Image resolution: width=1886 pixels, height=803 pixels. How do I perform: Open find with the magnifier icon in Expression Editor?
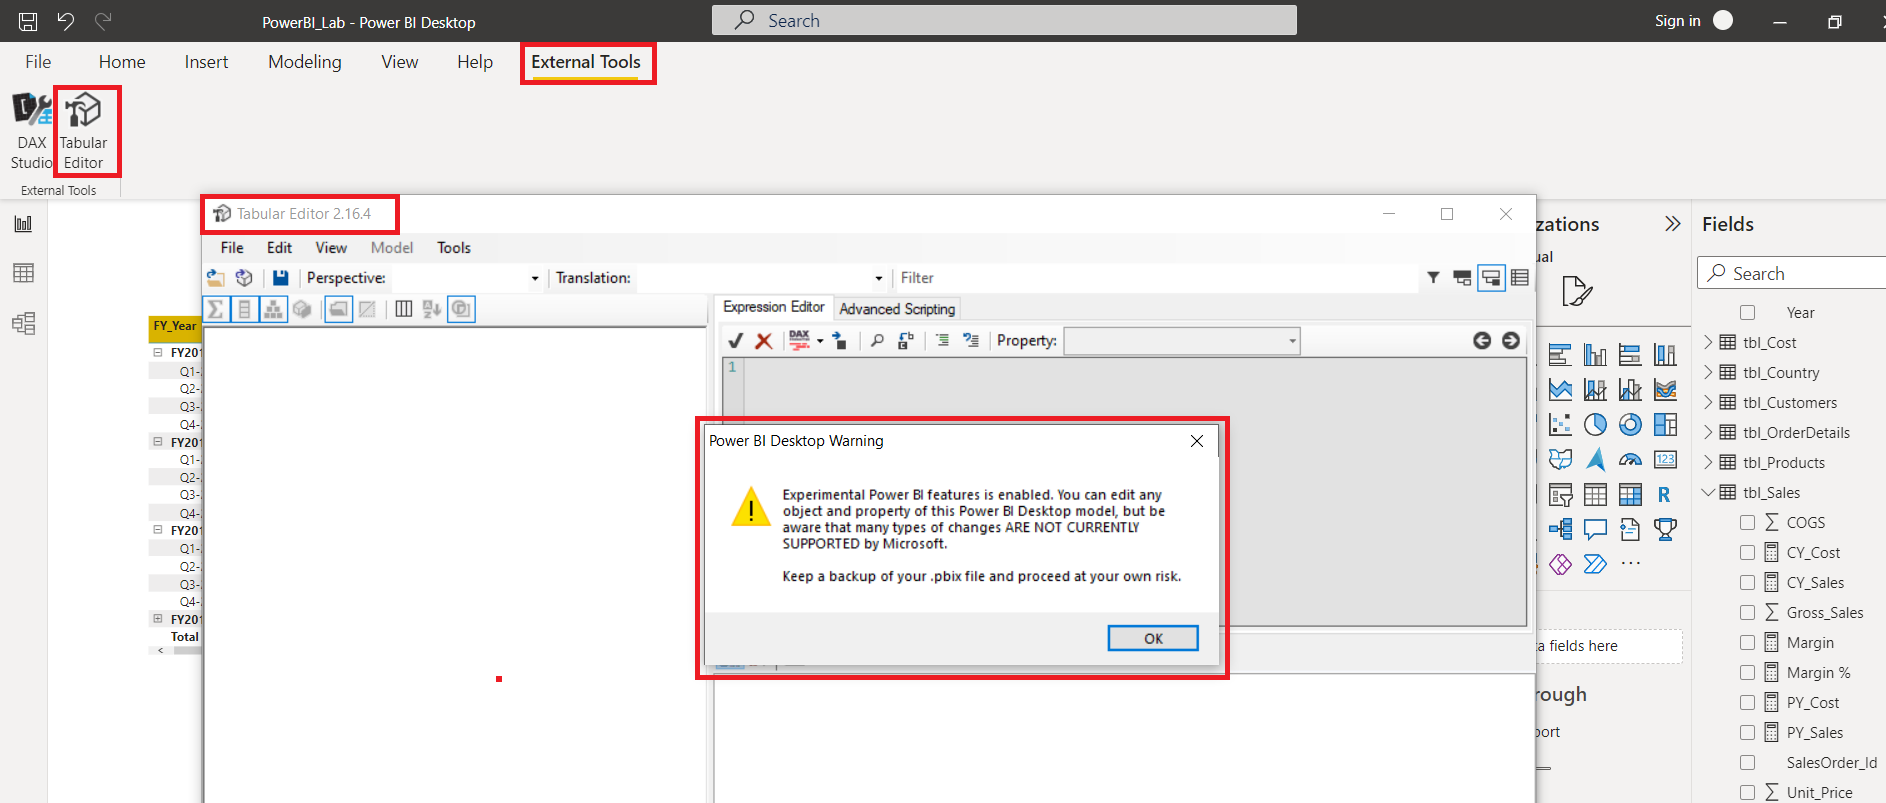[x=877, y=341]
